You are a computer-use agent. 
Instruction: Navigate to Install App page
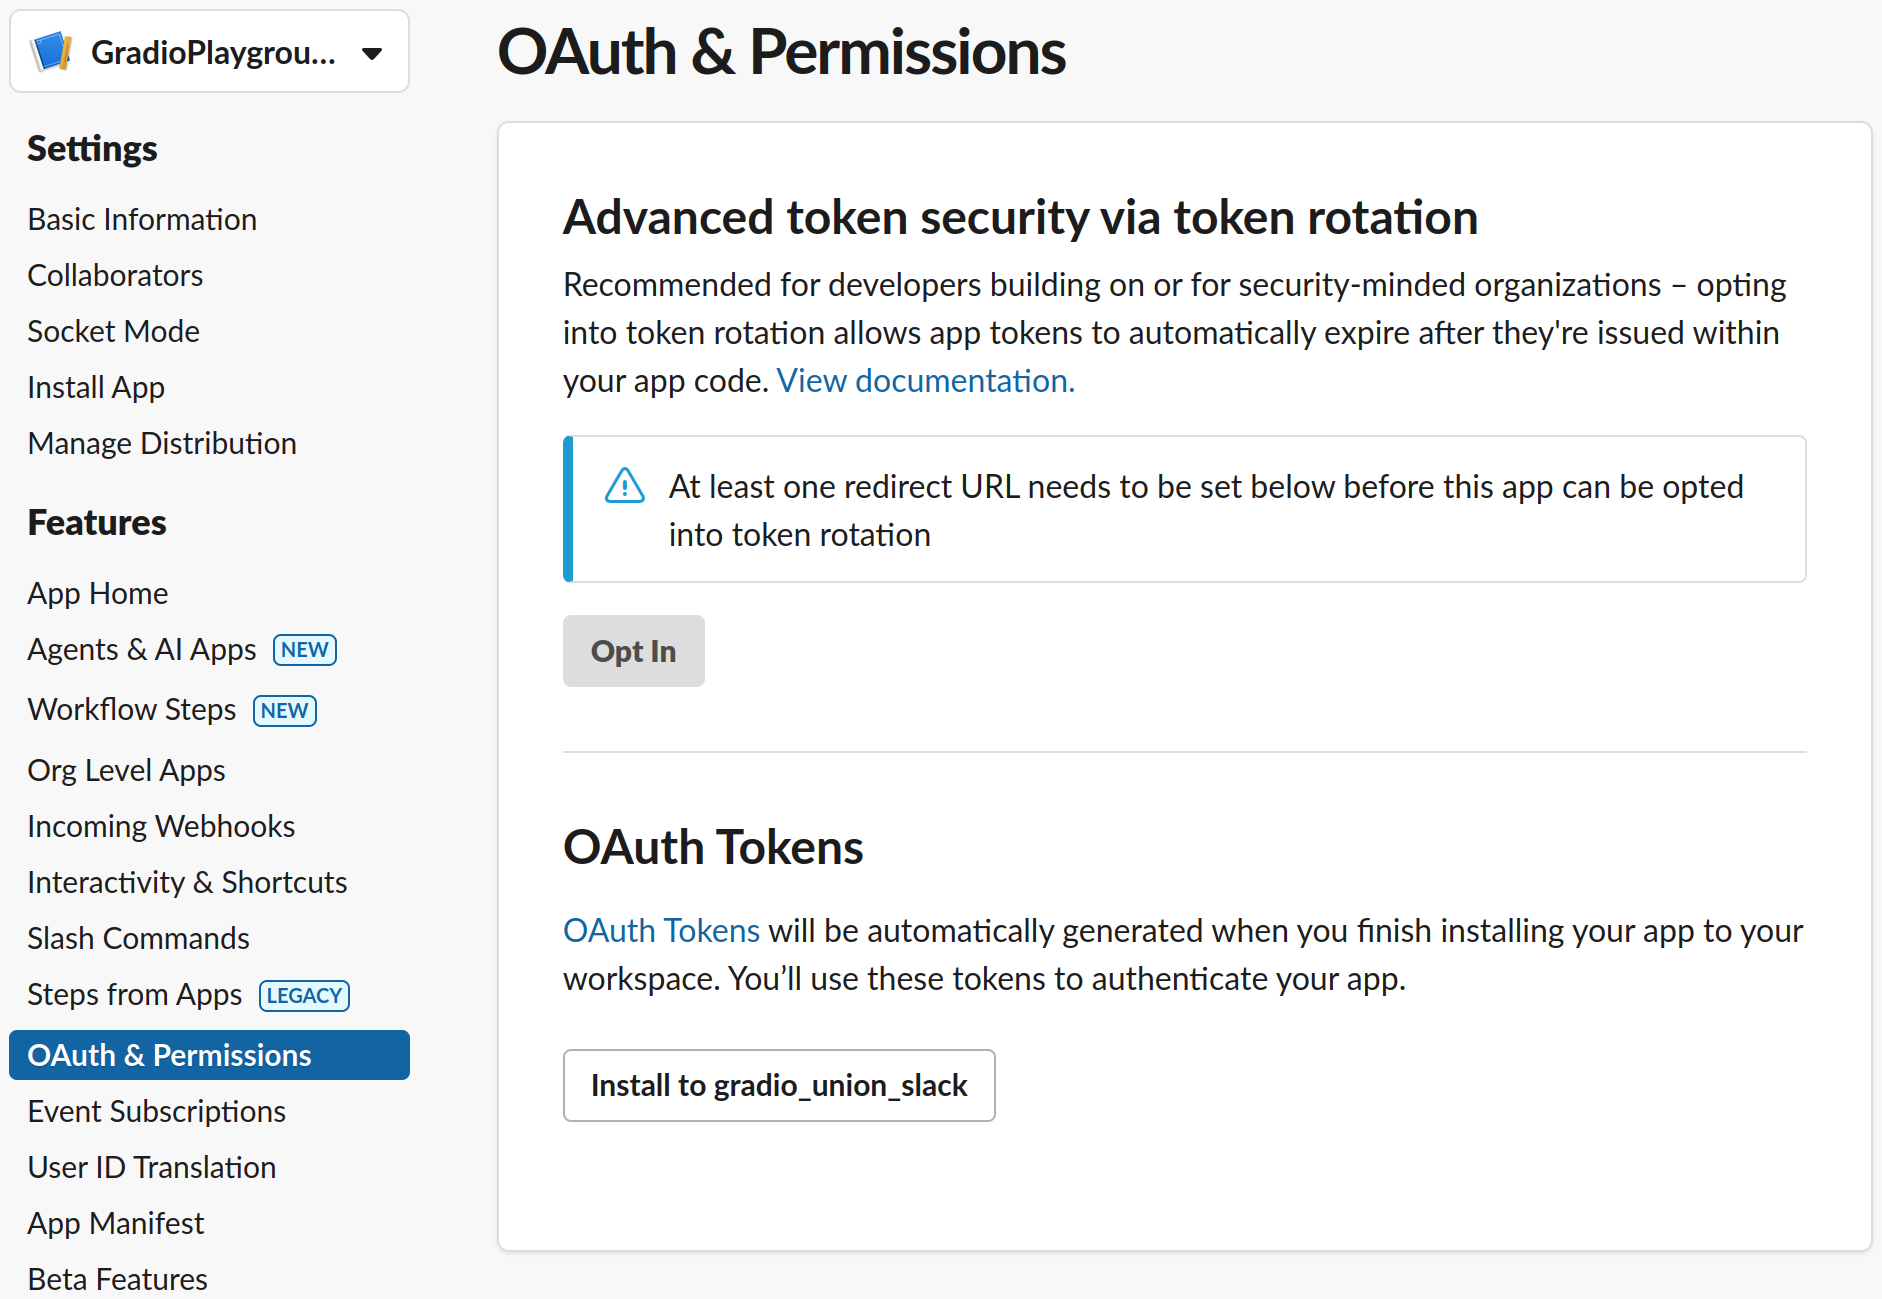96,387
